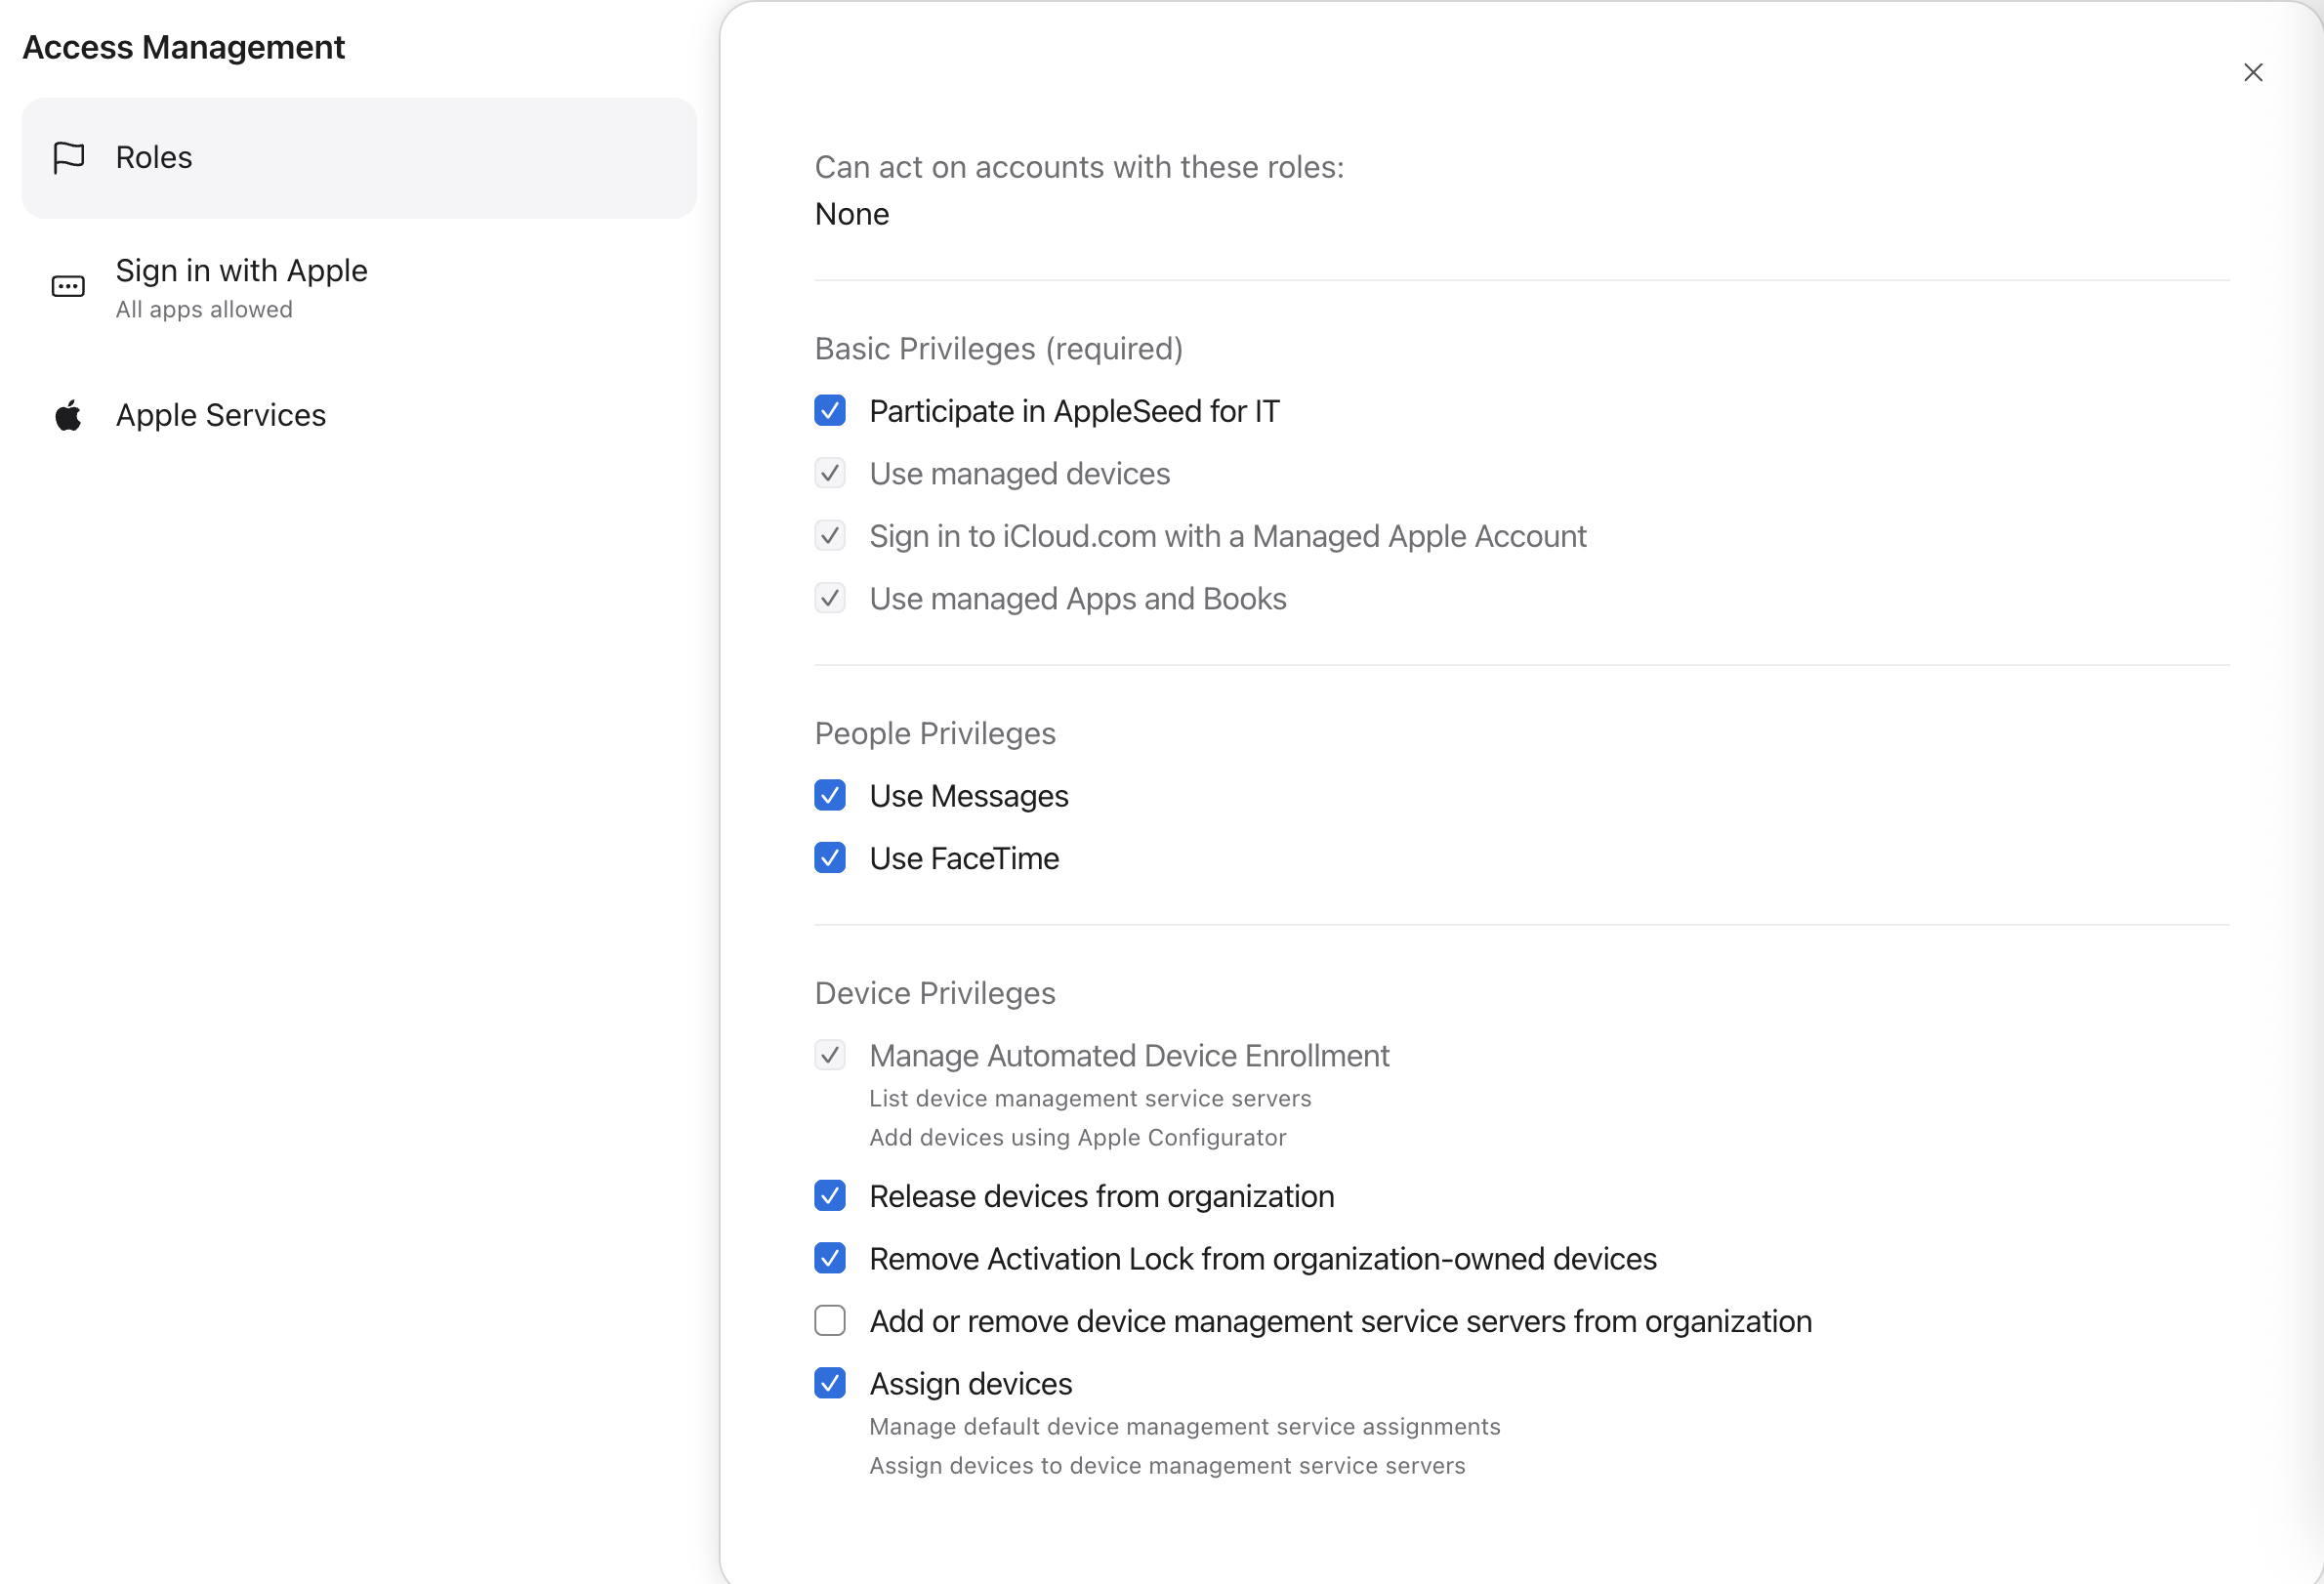Click the "Use Messages" label text
The height and width of the screenshot is (1584, 2324).
point(969,796)
